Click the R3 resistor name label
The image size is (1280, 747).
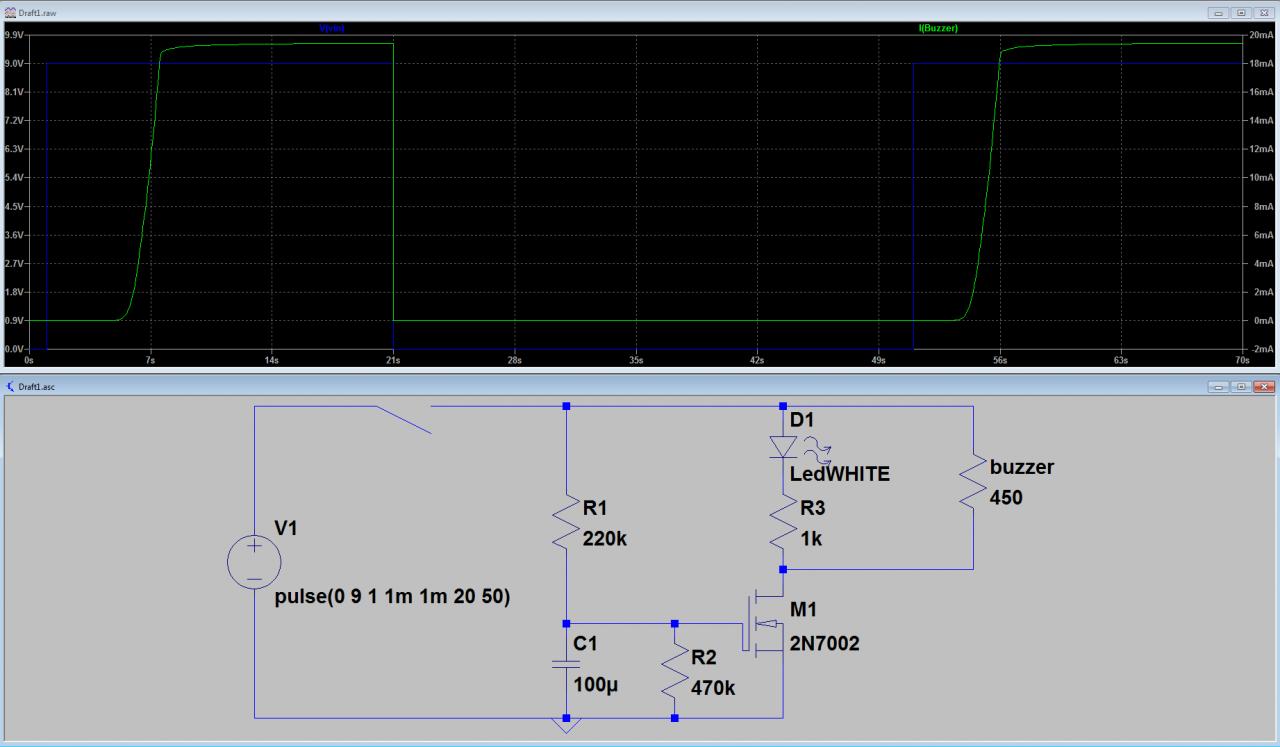[812, 510]
